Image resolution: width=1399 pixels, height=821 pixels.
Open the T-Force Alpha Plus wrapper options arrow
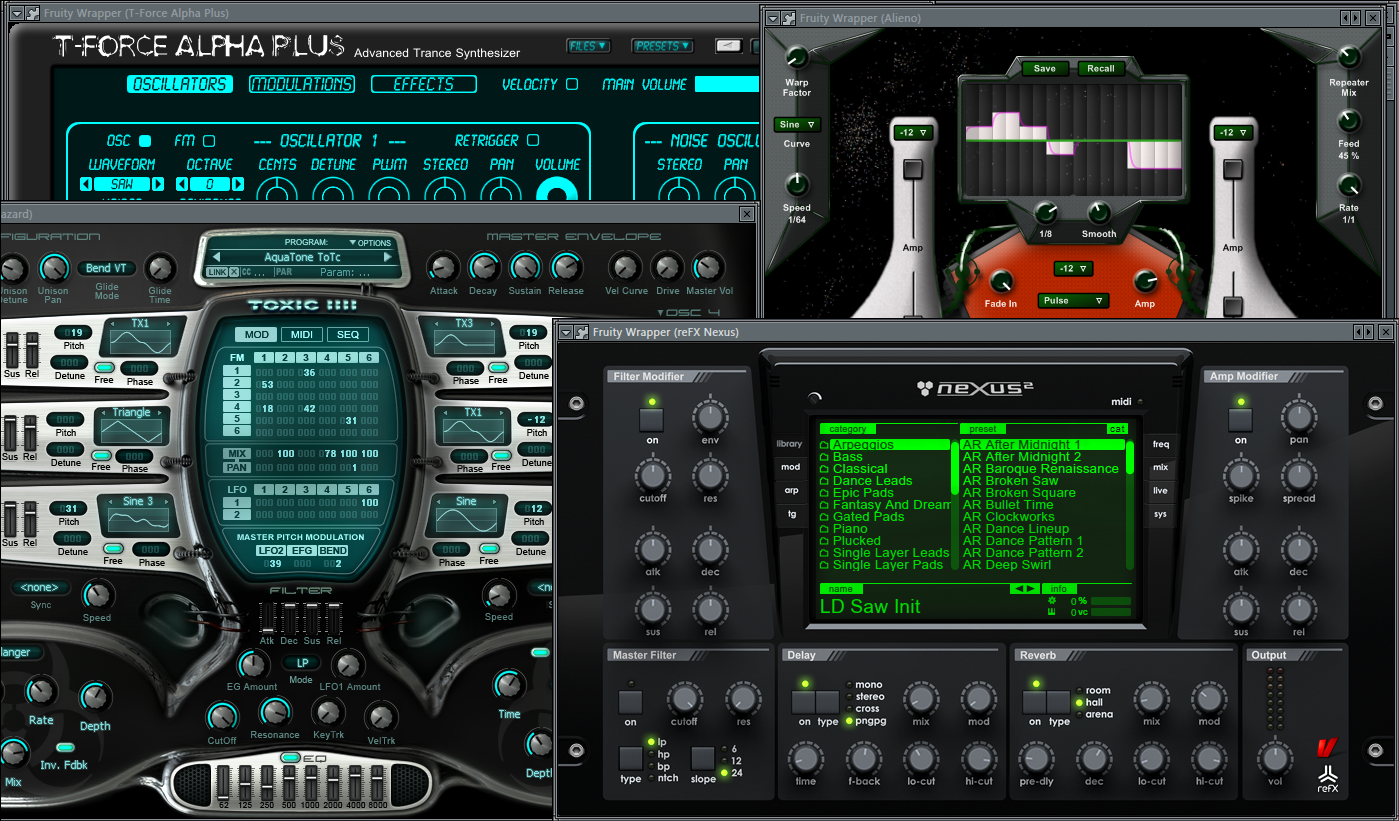point(15,14)
